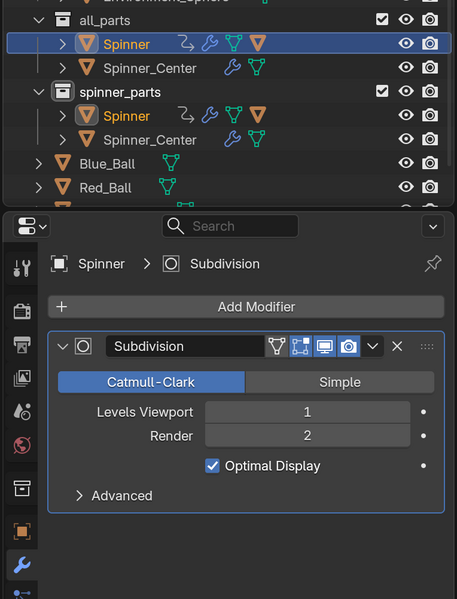The image size is (457, 599).
Task: Open the Collection properties tab
Action: point(22,488)
